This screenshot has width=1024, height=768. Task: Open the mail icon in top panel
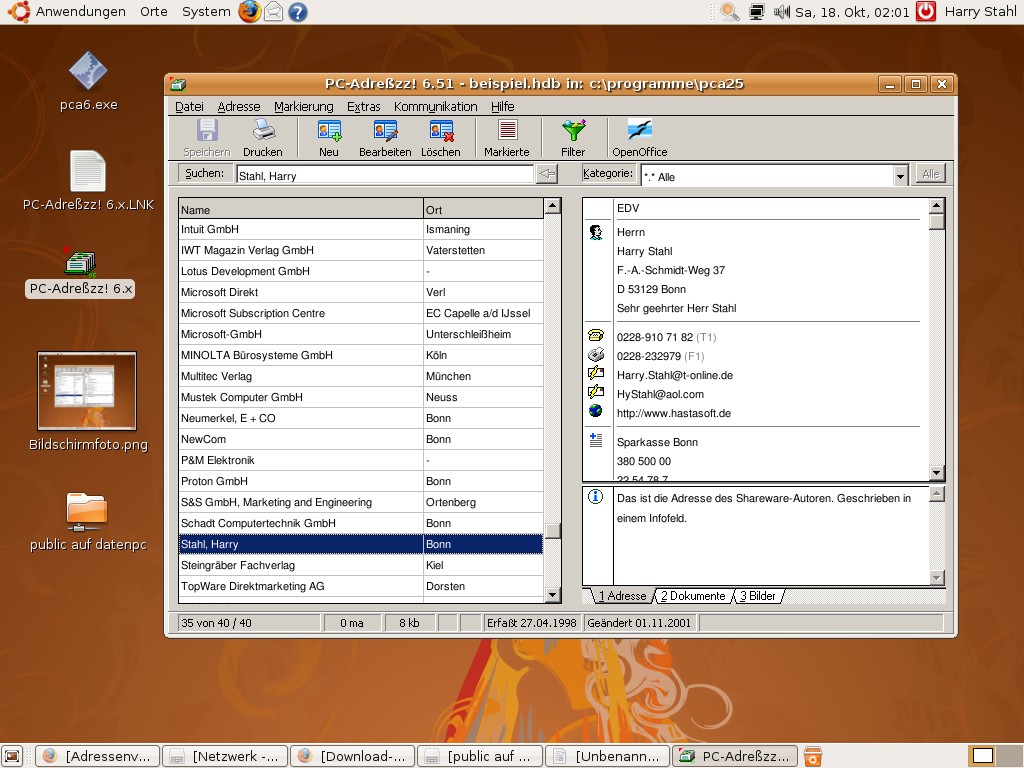click(x=274, y=12)
